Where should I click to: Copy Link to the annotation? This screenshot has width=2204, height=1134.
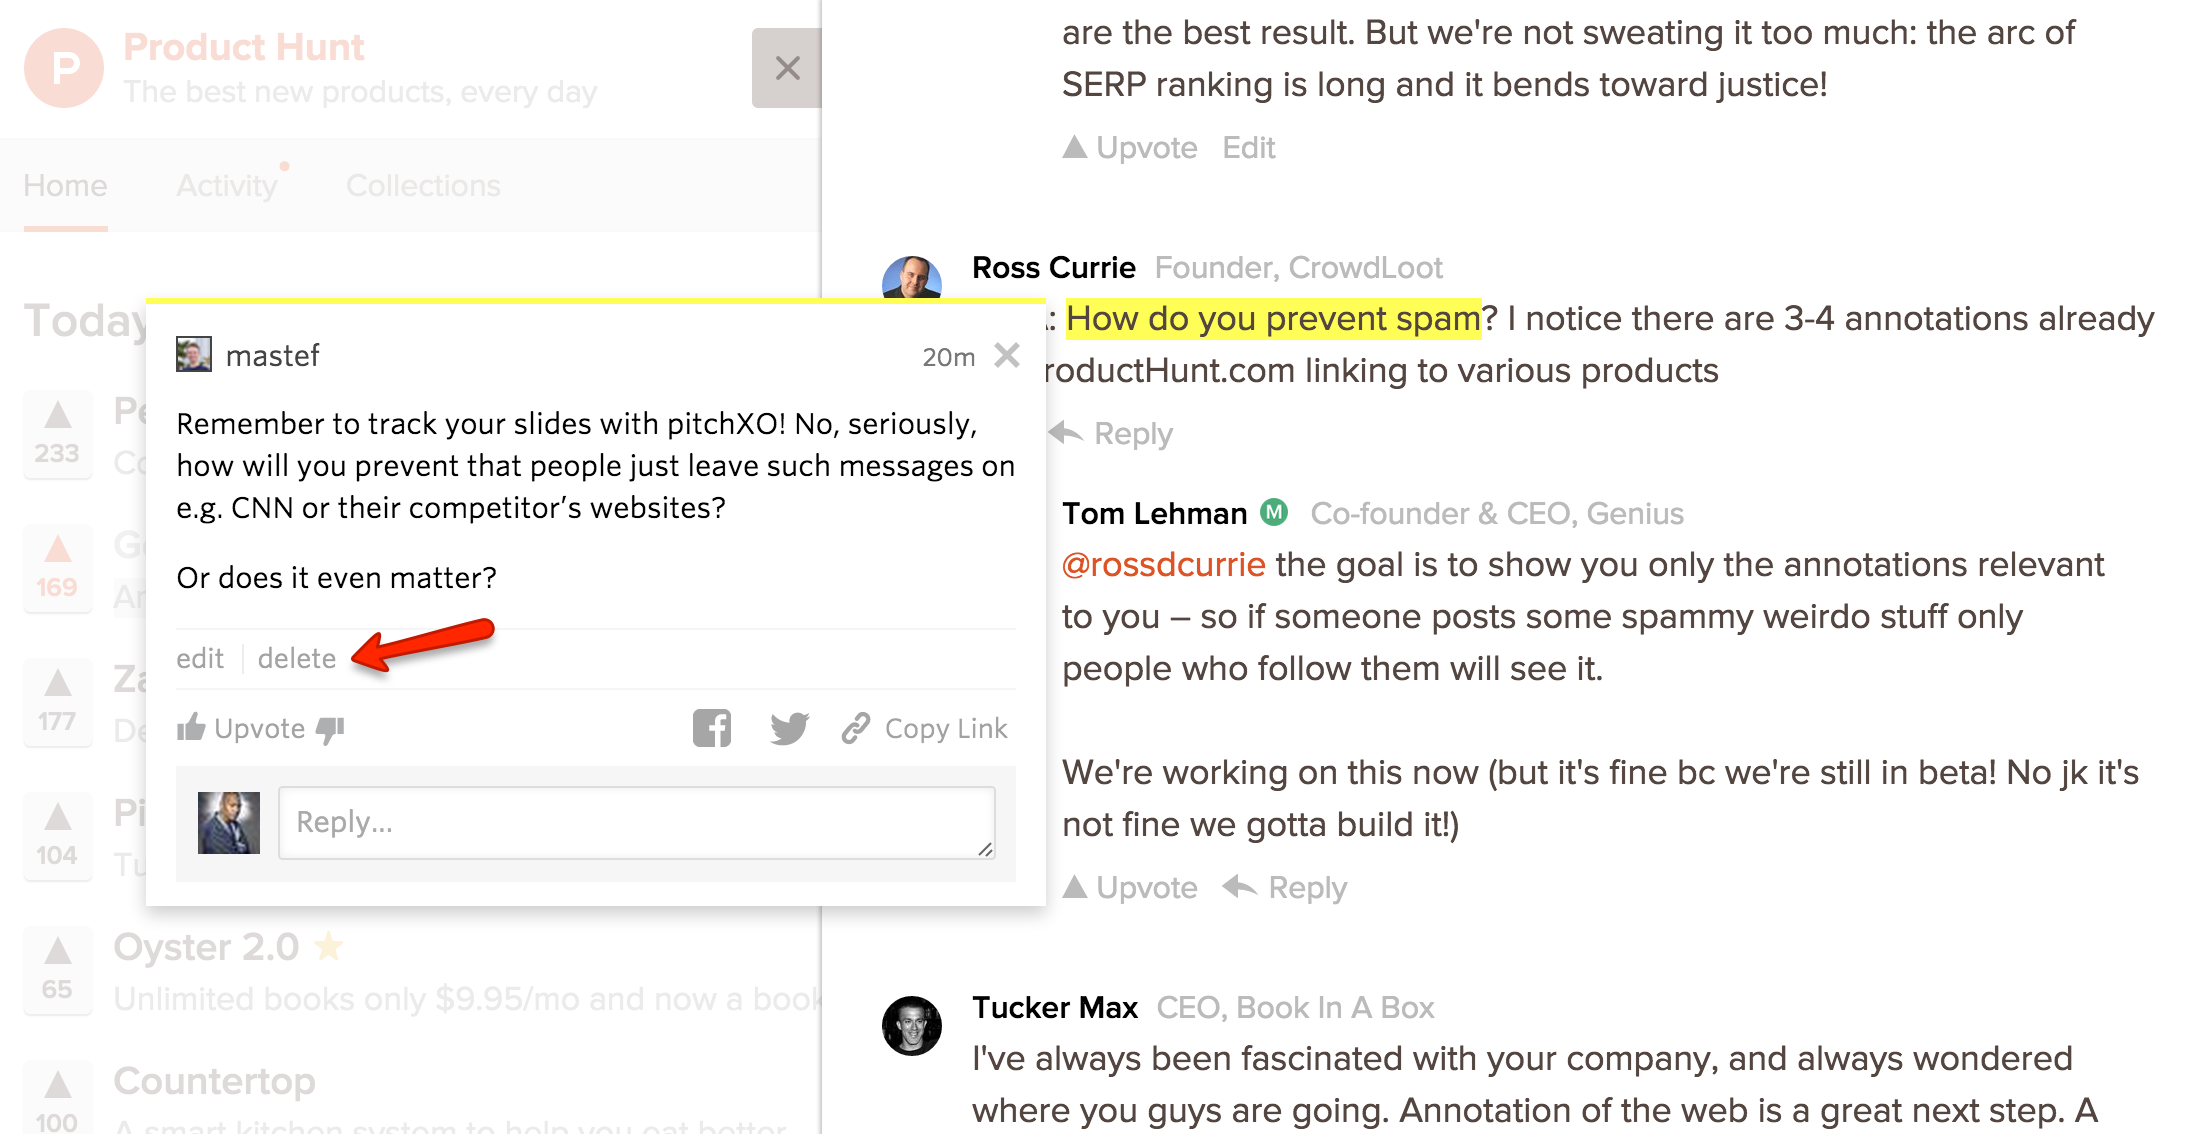pos(925,728)
